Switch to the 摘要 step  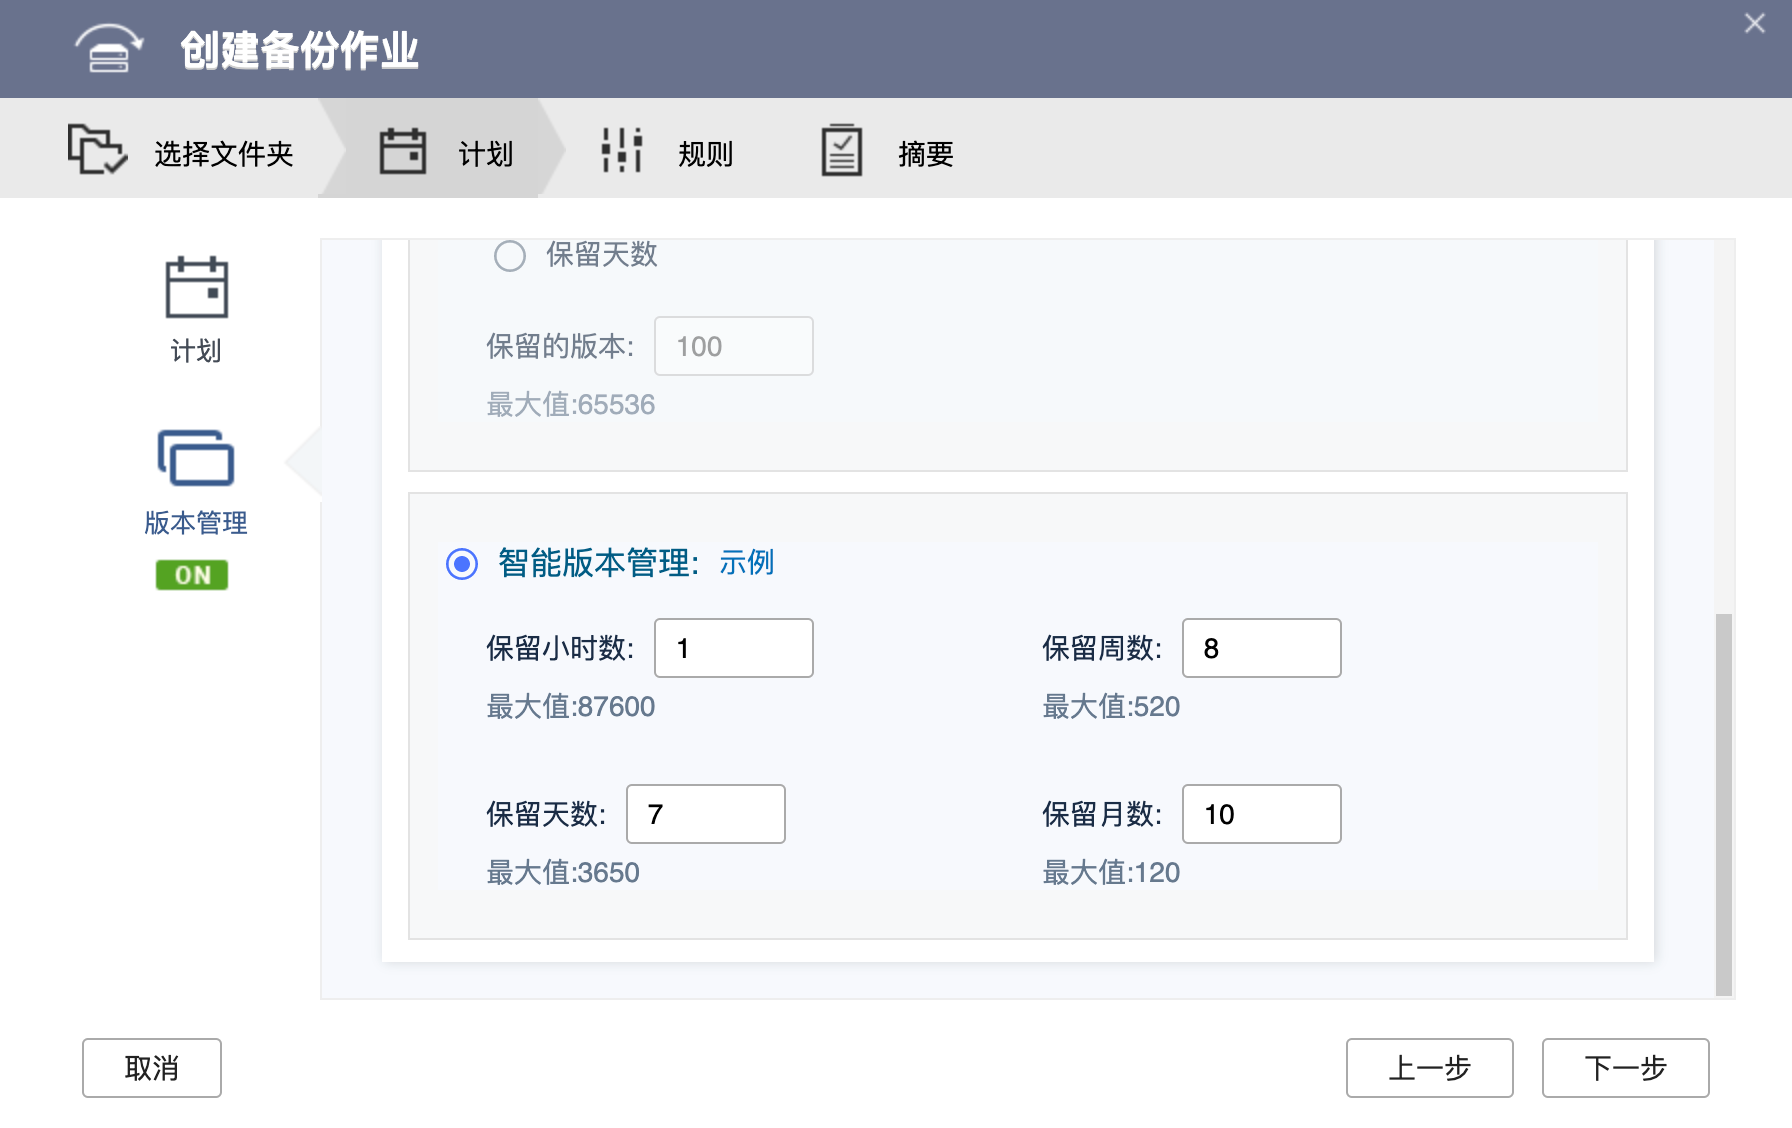point(923,153)
